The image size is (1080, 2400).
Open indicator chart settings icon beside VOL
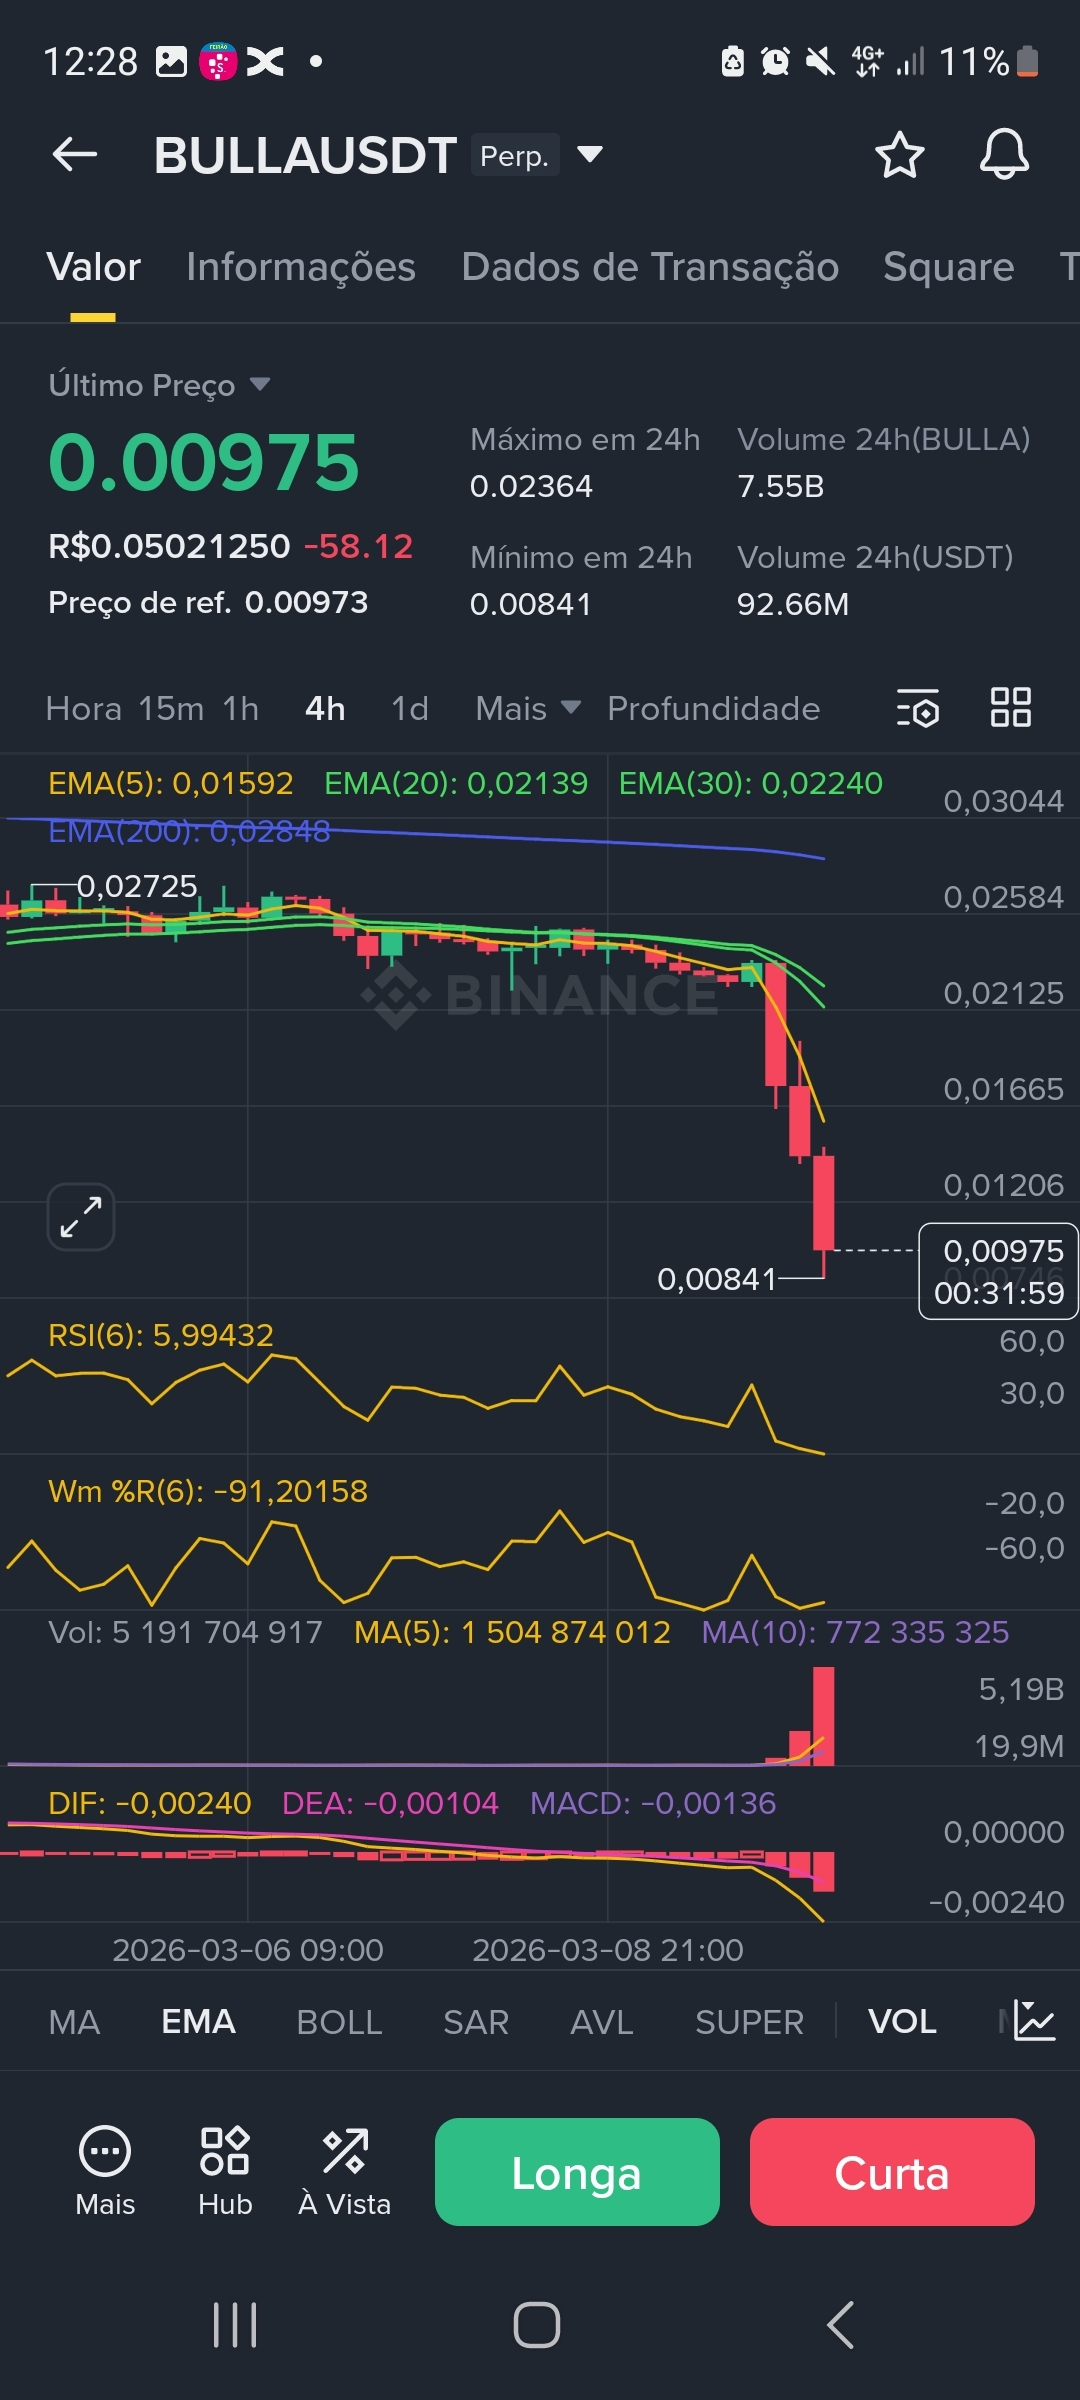(1033, 2021)
